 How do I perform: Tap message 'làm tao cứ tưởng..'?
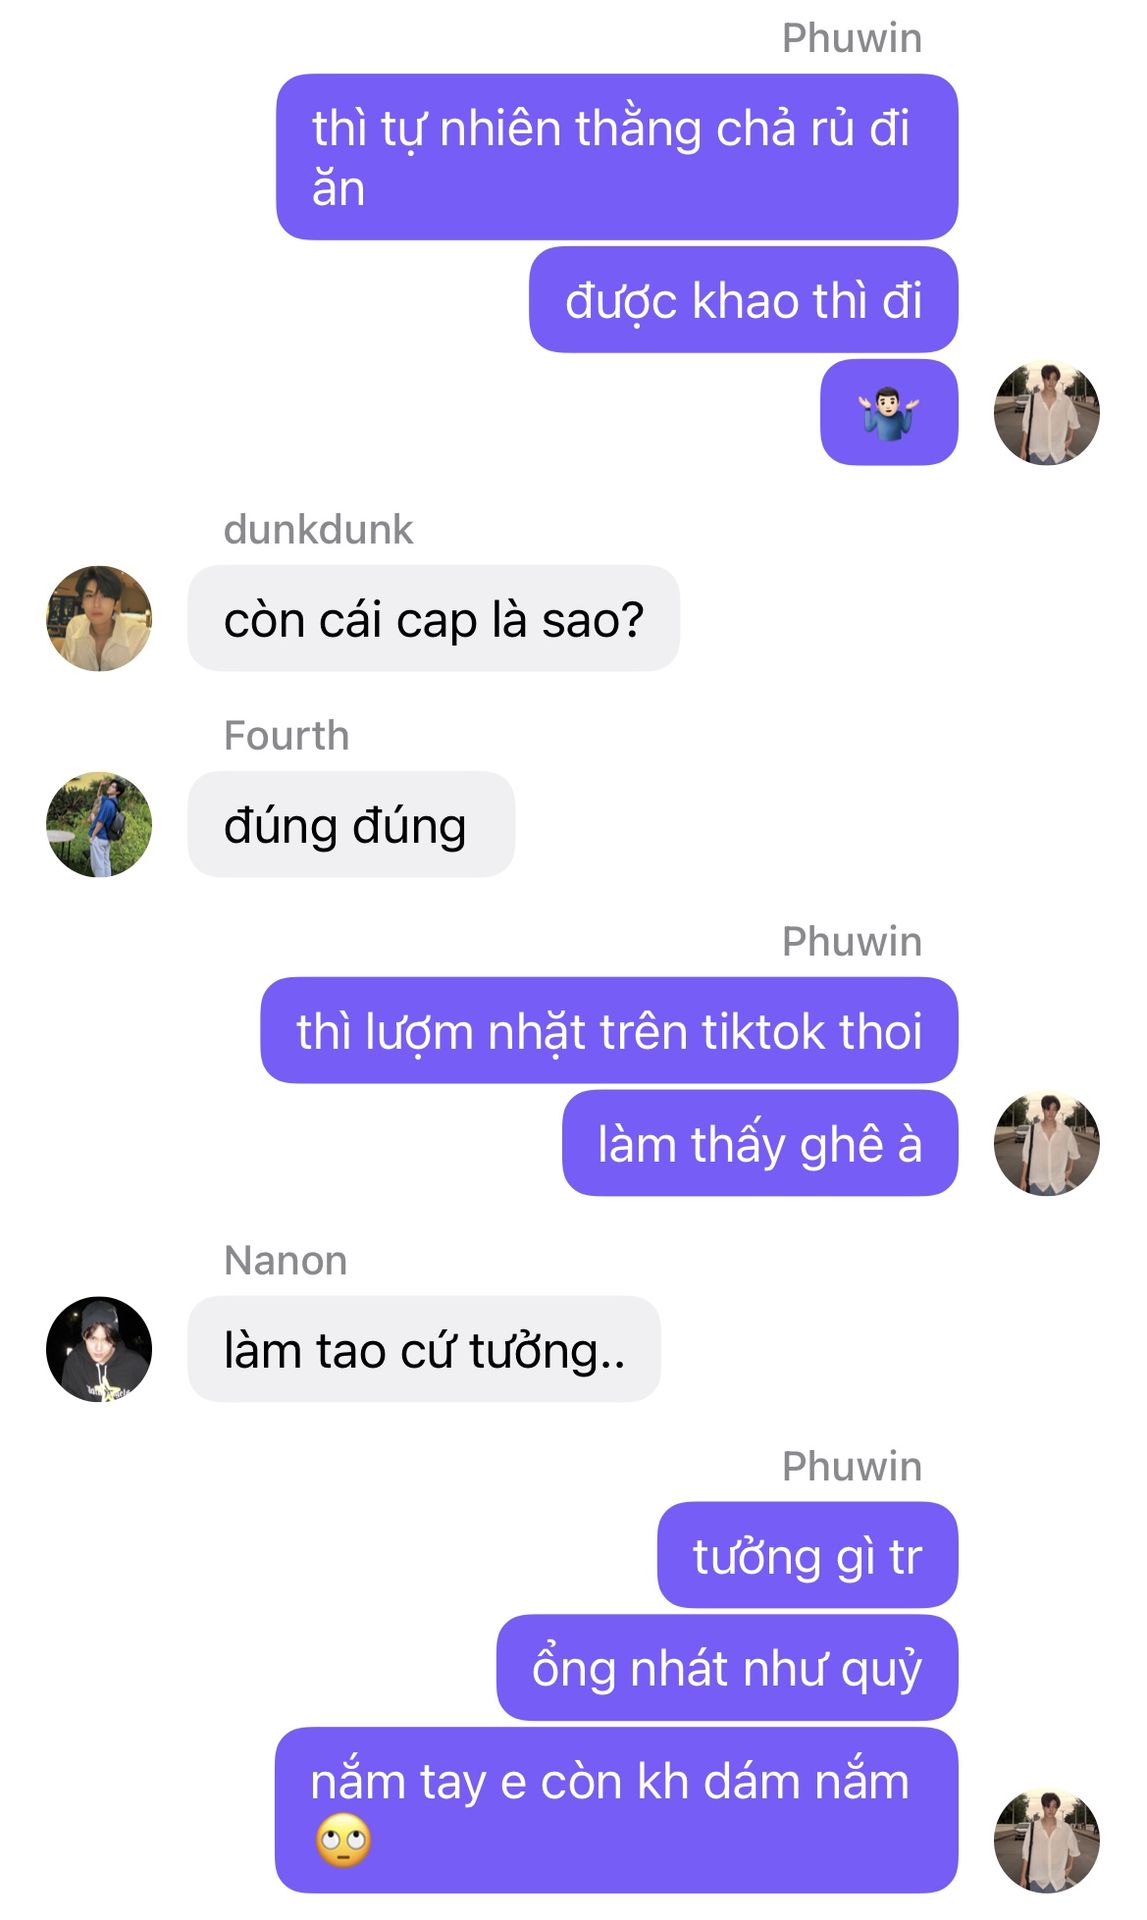(424, 1349)
